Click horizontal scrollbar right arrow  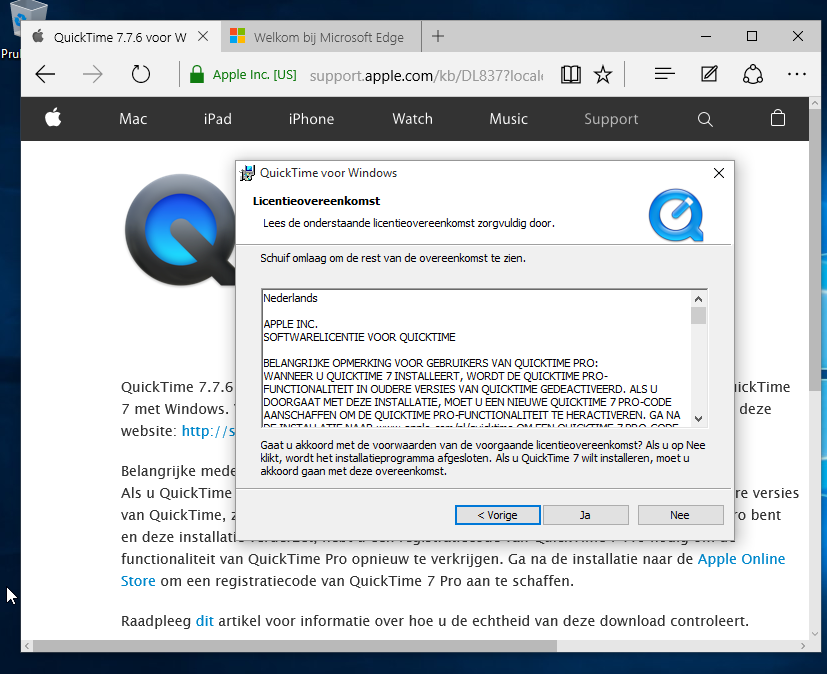803,646
